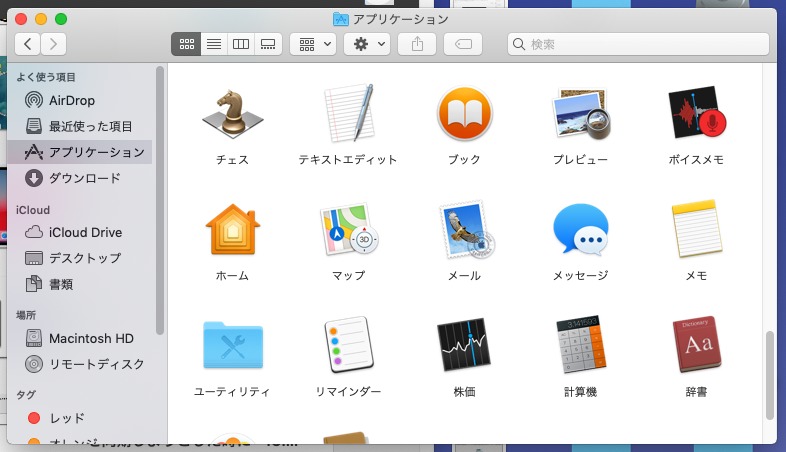Open the item grouping dropdown
The width and height of the screenshot is (786, 452).
(313, 44)
